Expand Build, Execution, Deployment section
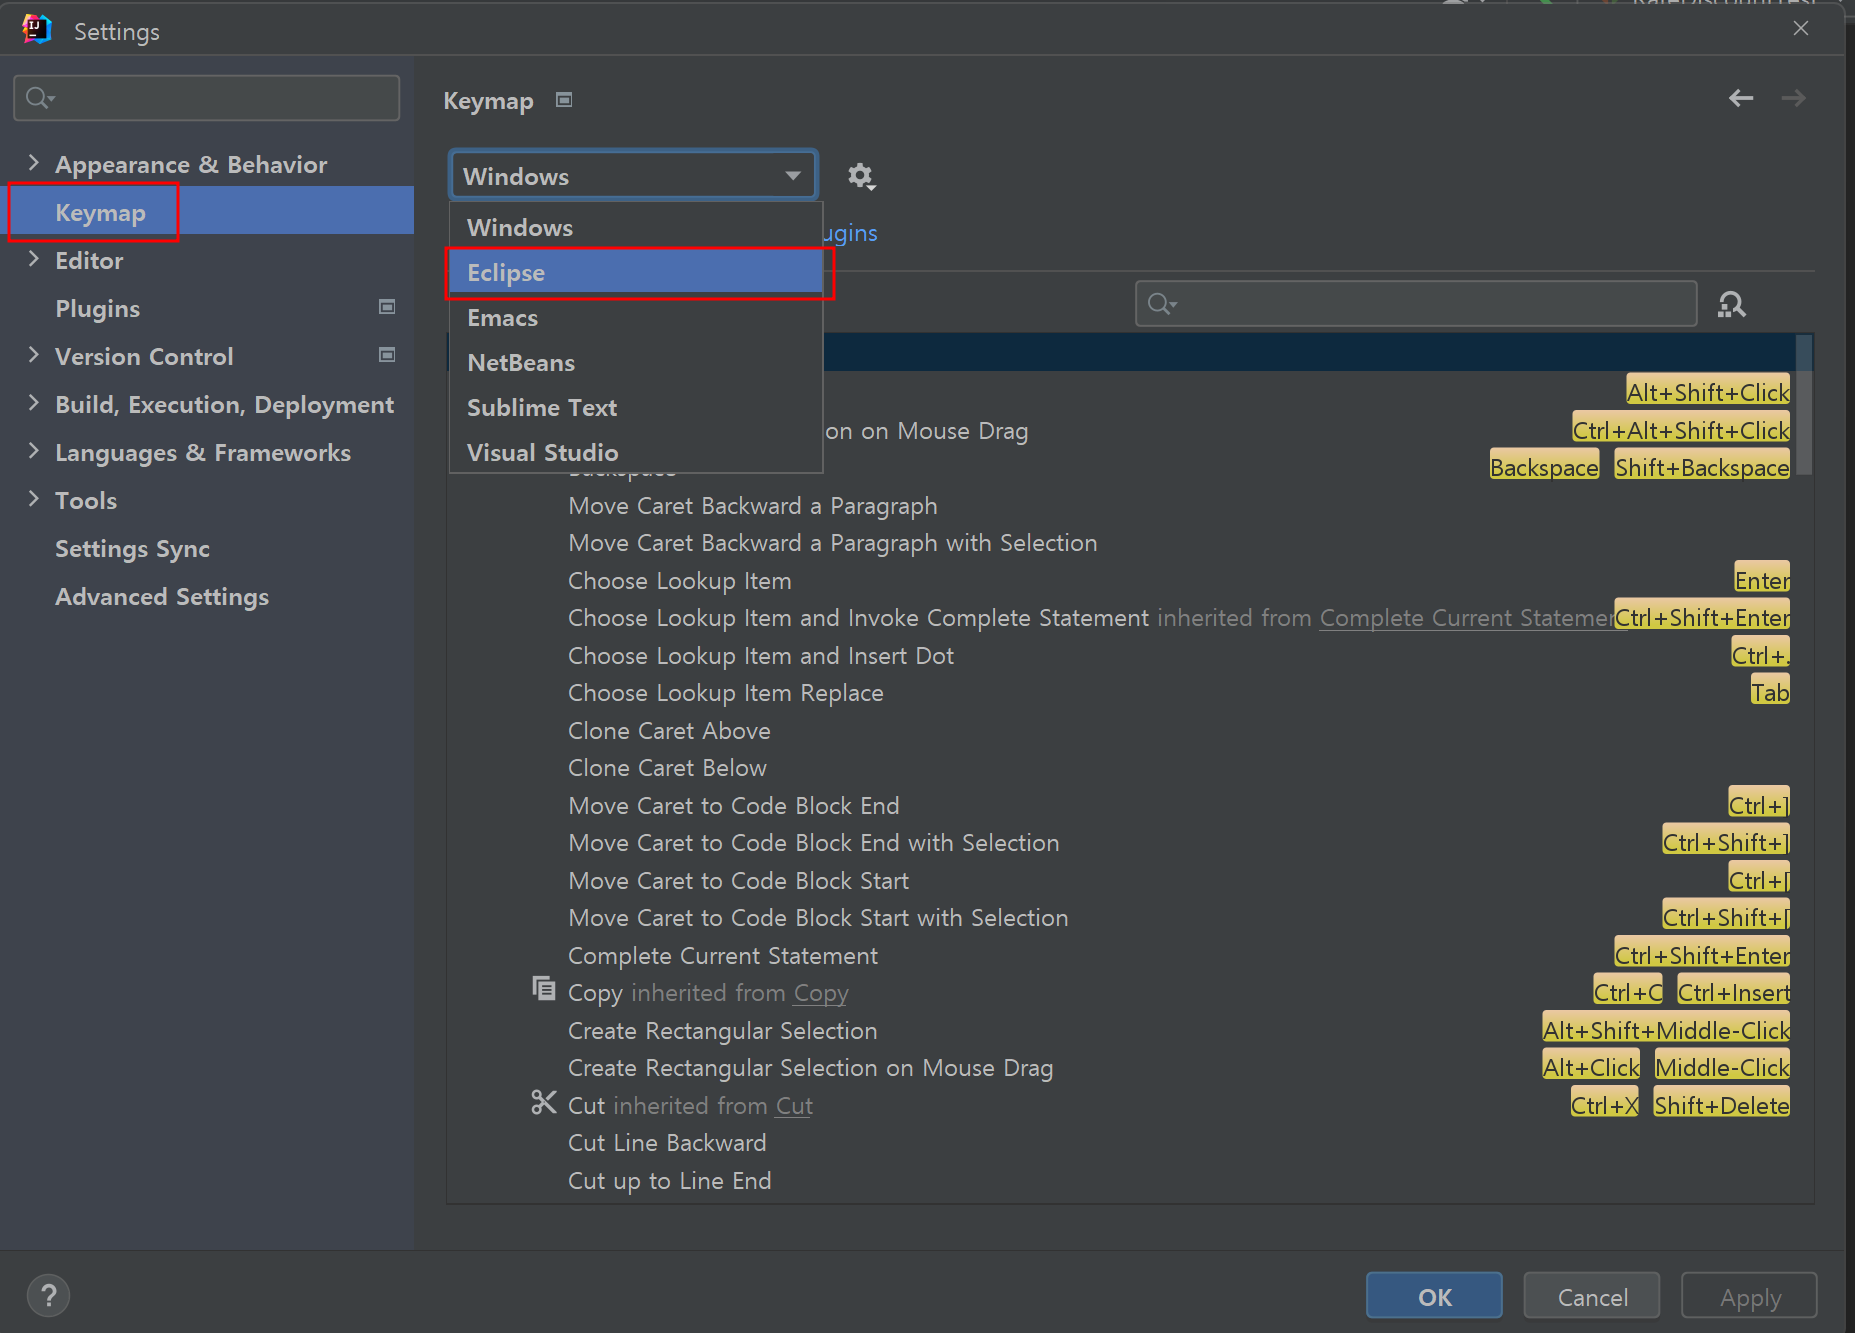Viewport: 1855px width, 1333px height. 34,403
